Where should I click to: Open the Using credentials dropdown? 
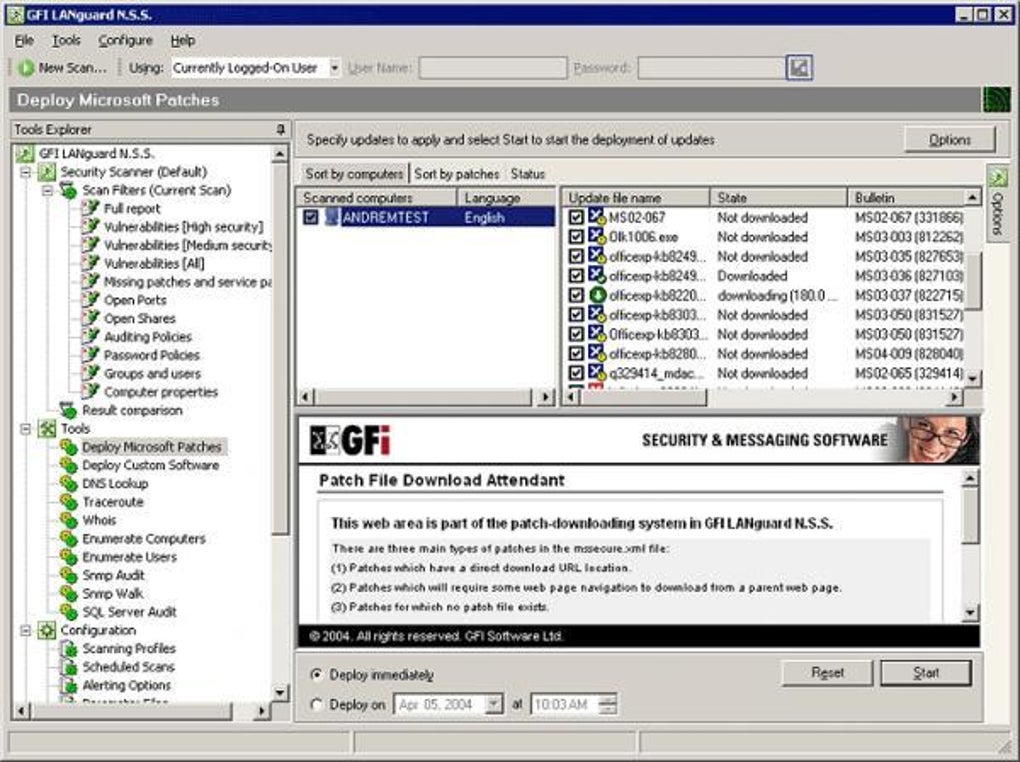334,68
